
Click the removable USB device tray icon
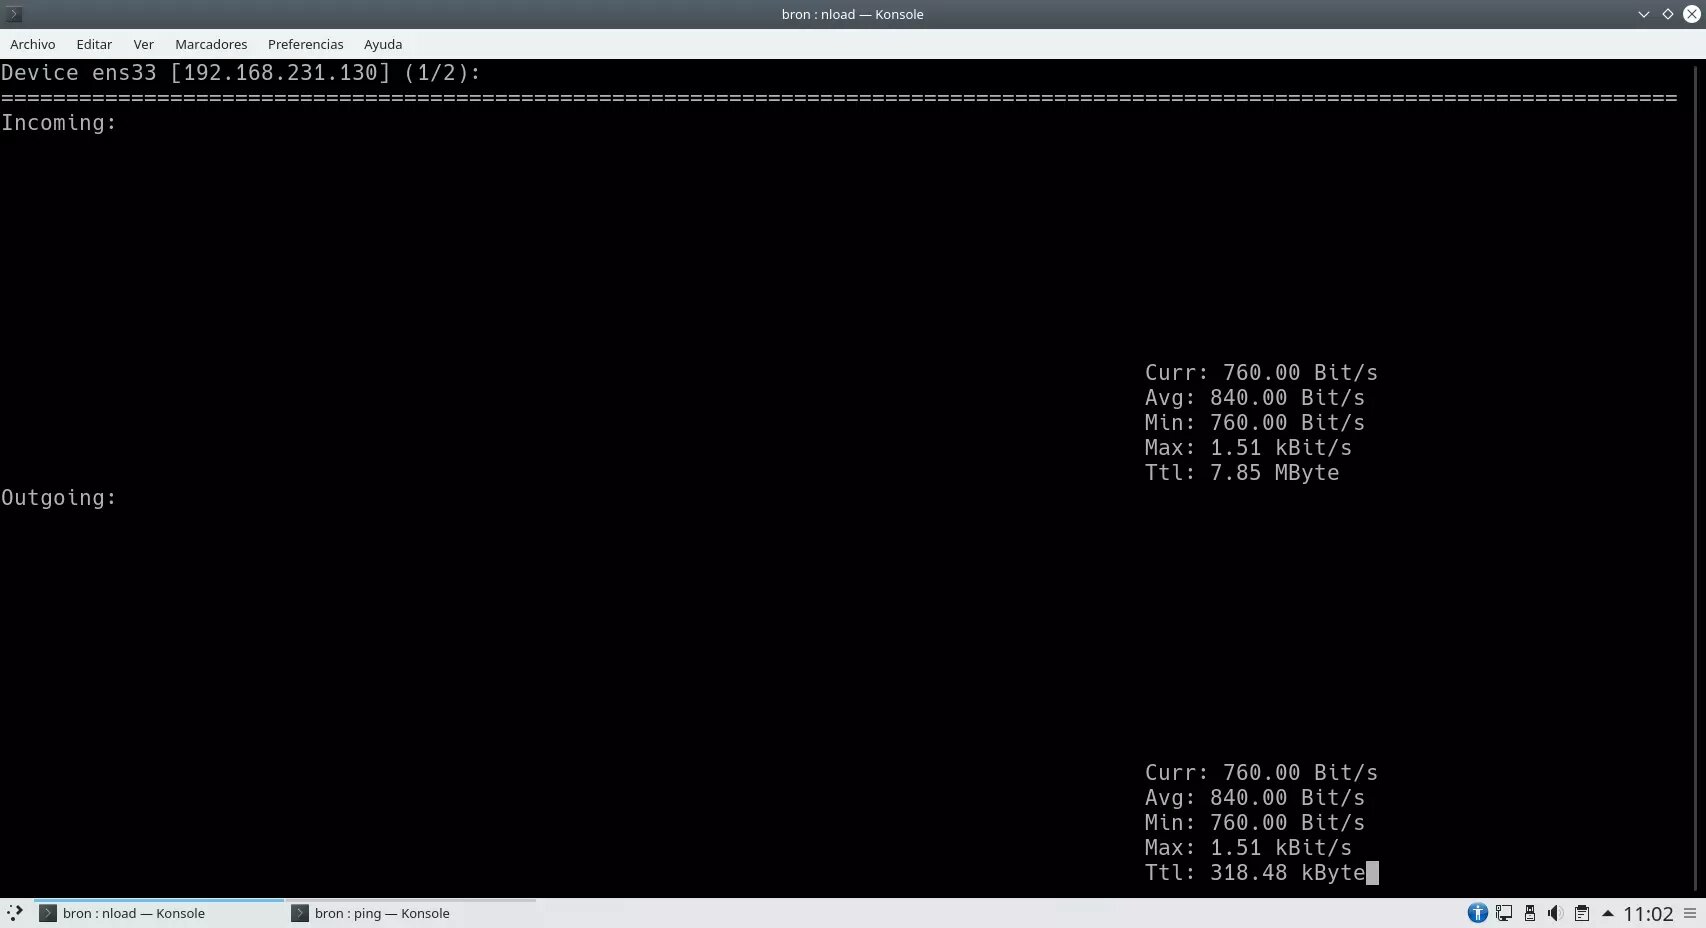click(1529, 913)
